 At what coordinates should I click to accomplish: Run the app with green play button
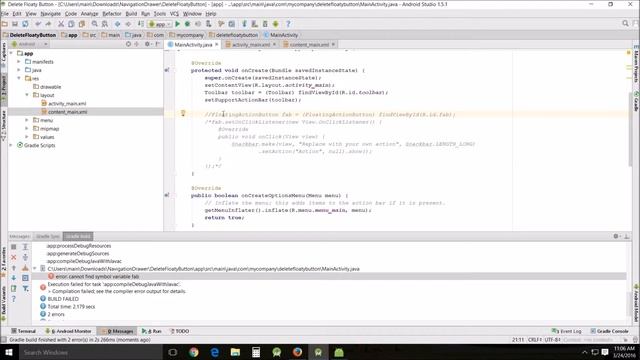[178, 24]
